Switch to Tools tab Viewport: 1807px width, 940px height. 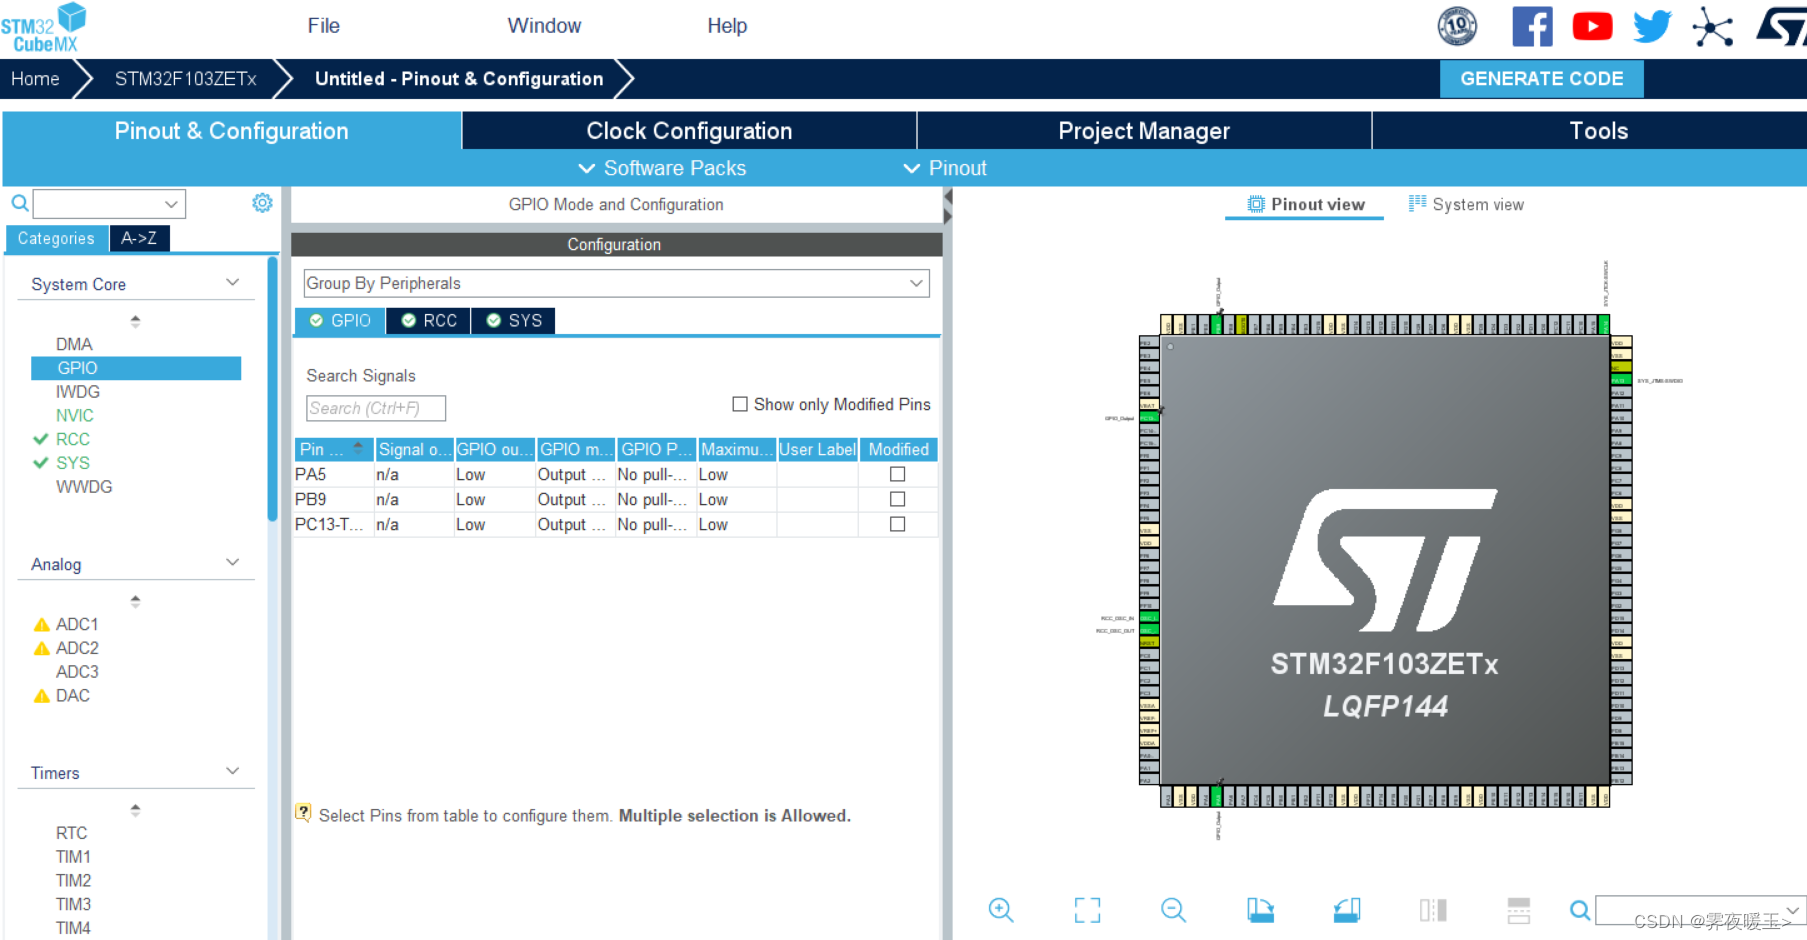[1598, 131]
